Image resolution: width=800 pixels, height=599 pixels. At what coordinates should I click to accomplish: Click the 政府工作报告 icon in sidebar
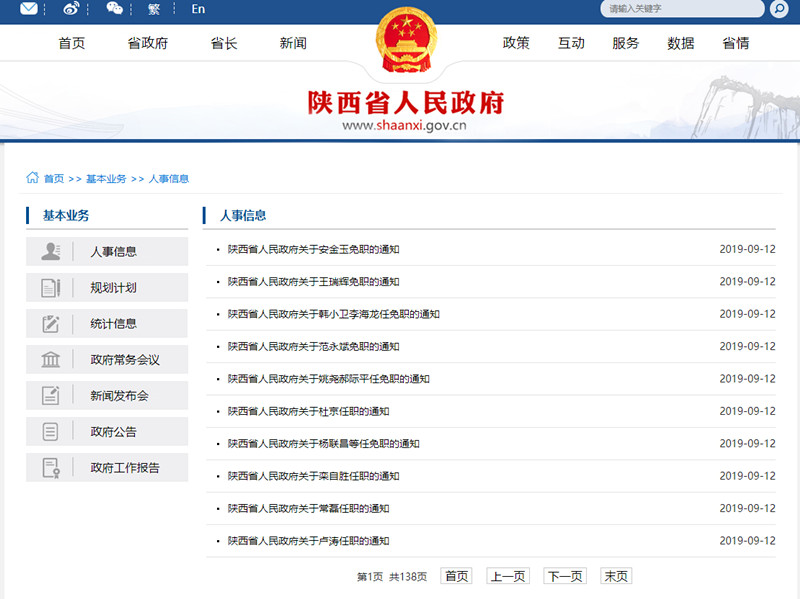[x=50, y=467]
